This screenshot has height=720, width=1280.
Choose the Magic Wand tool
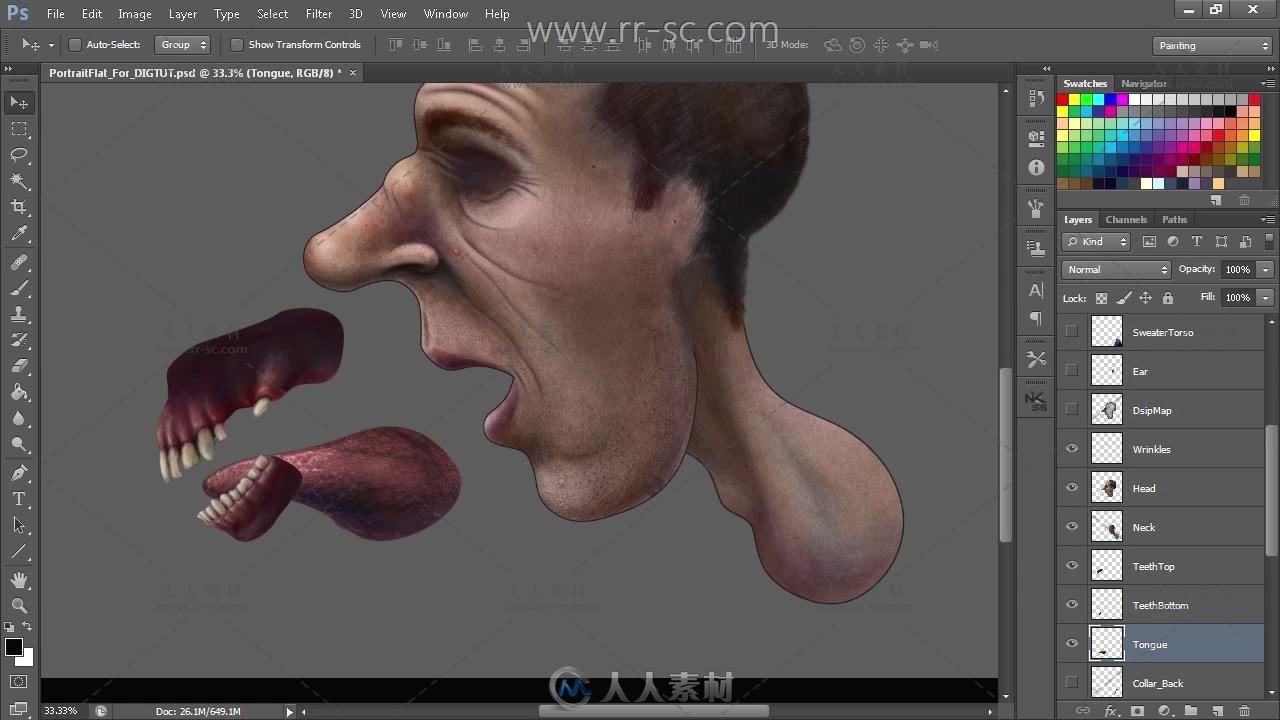(19, 181)
